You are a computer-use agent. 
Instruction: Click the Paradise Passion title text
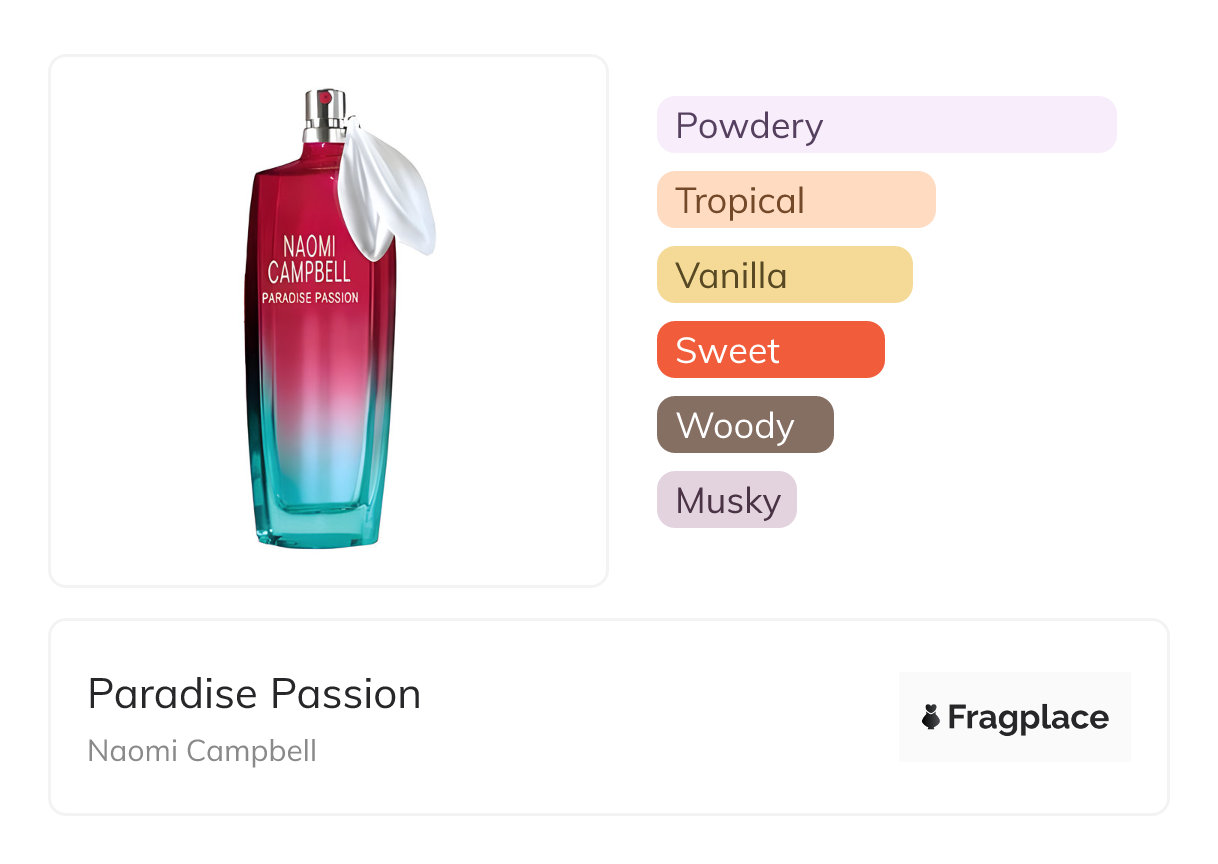point(254,694)
